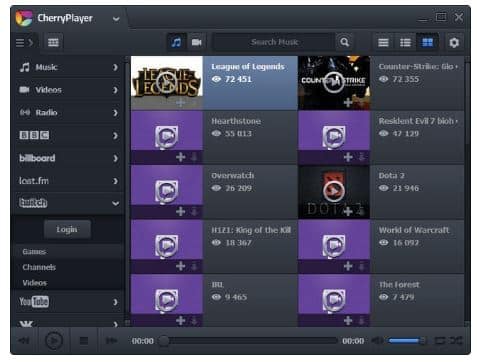Click the volume speaker icon
The image size is (477, 362).
378,340
